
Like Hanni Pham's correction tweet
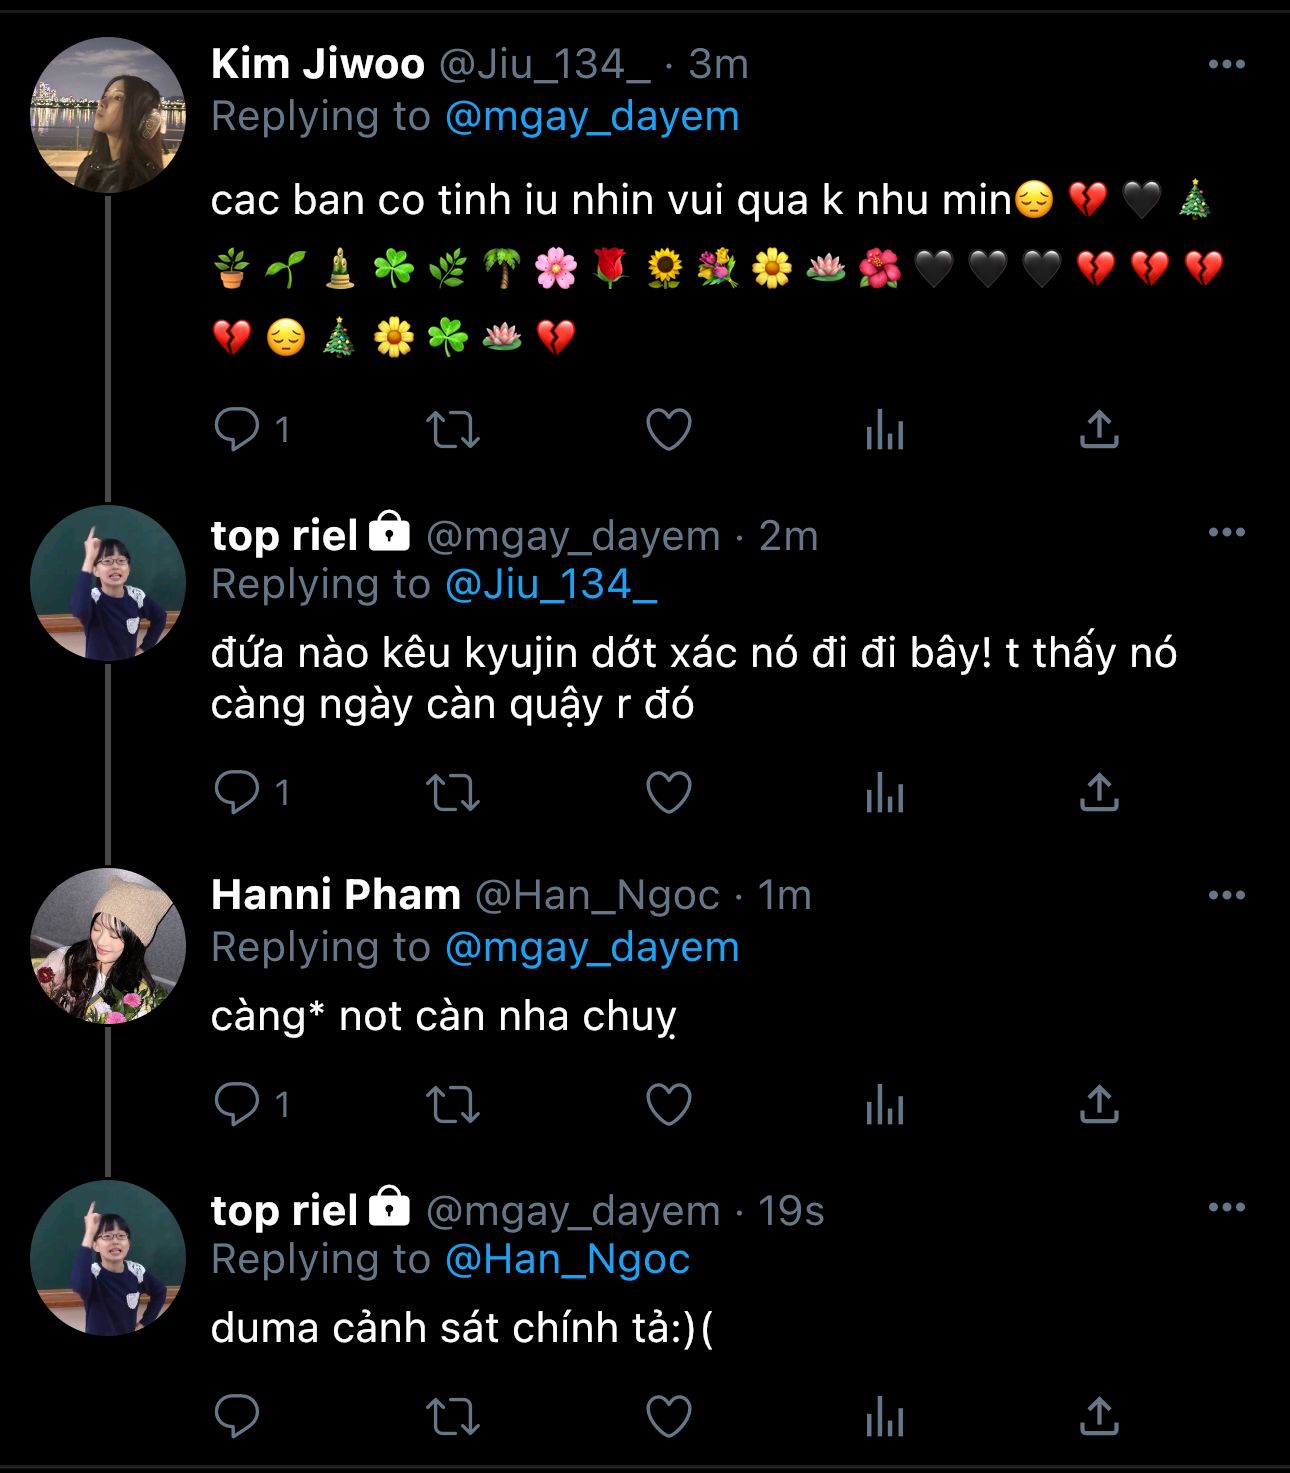(668, 1105)
